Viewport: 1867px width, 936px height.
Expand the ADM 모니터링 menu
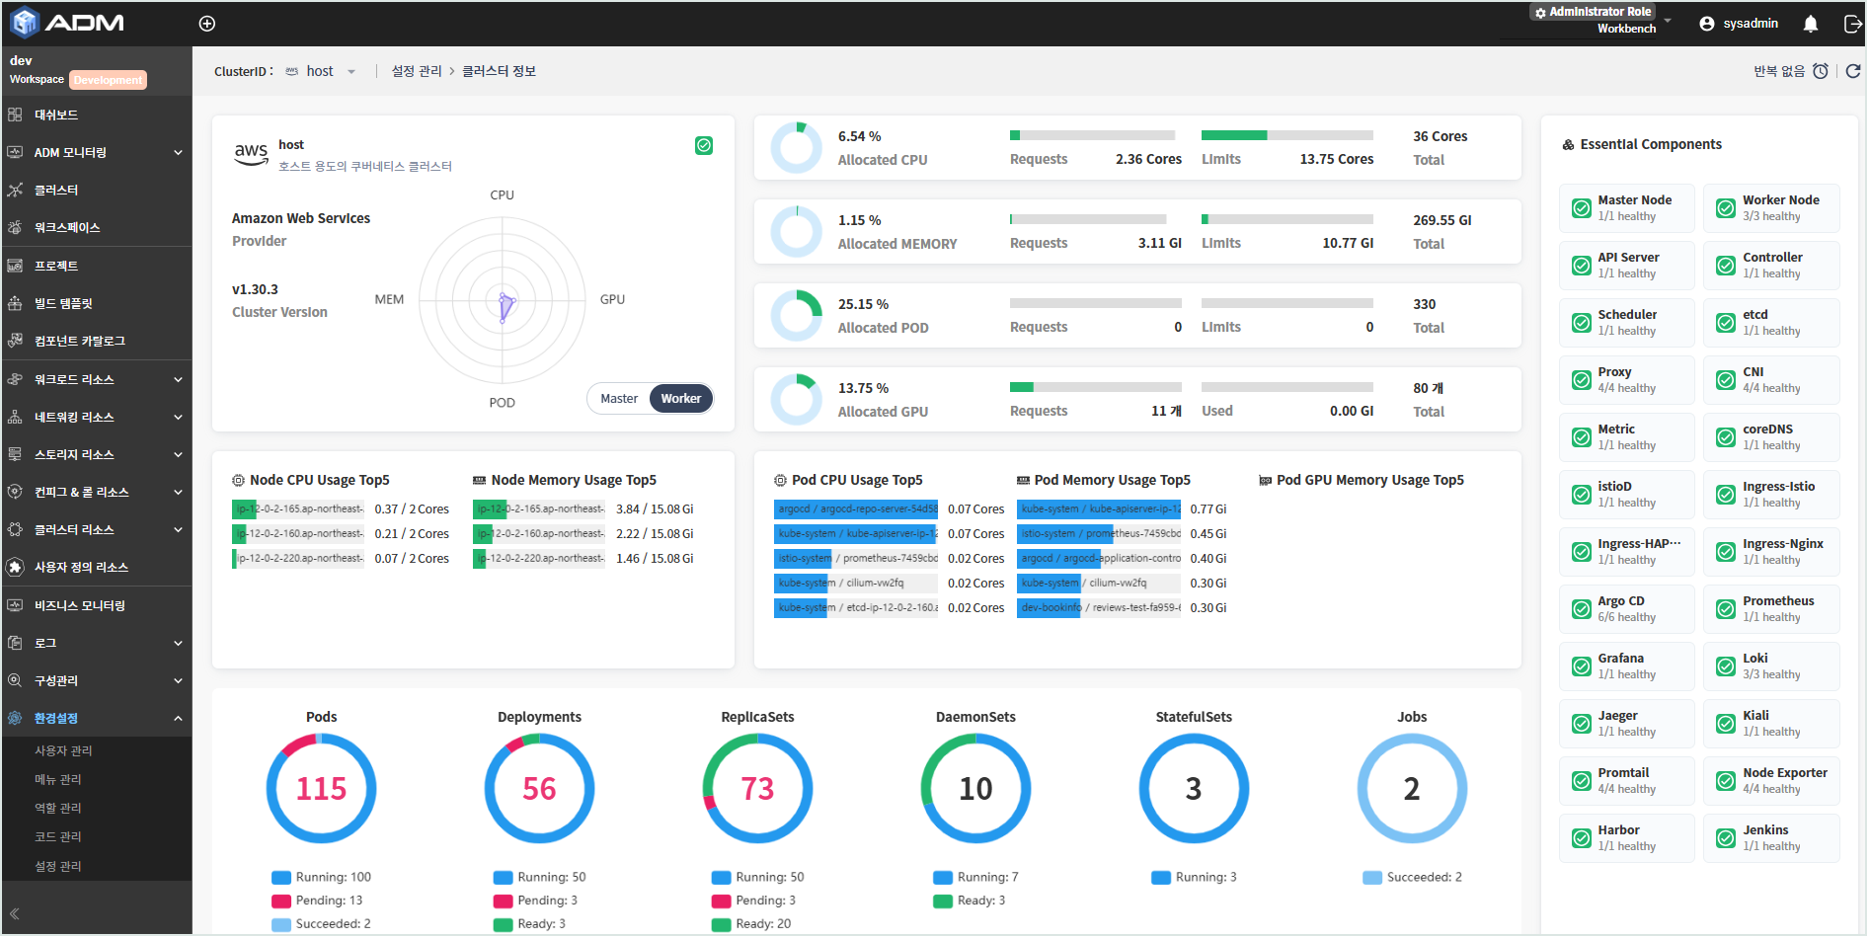pyautogui.click(x=96, y=152)
